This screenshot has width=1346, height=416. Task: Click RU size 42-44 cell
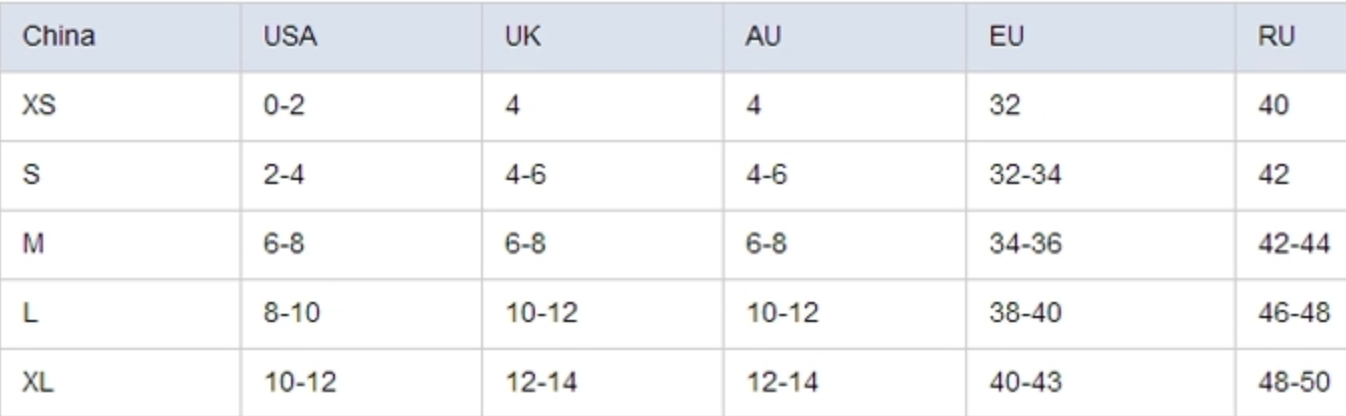pos(1291,244)
